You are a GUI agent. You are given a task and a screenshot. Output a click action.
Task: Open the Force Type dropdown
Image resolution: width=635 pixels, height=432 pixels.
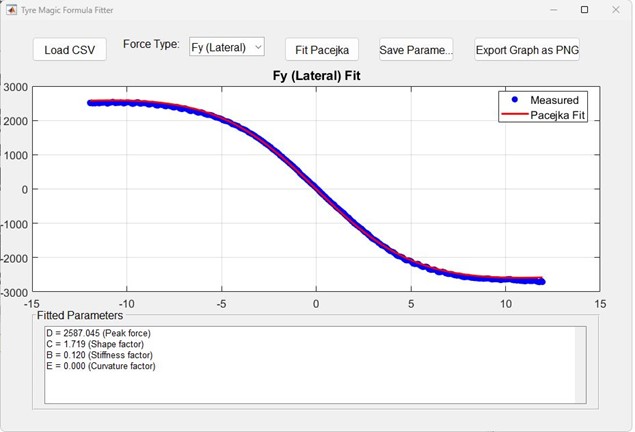click(227, 47)
